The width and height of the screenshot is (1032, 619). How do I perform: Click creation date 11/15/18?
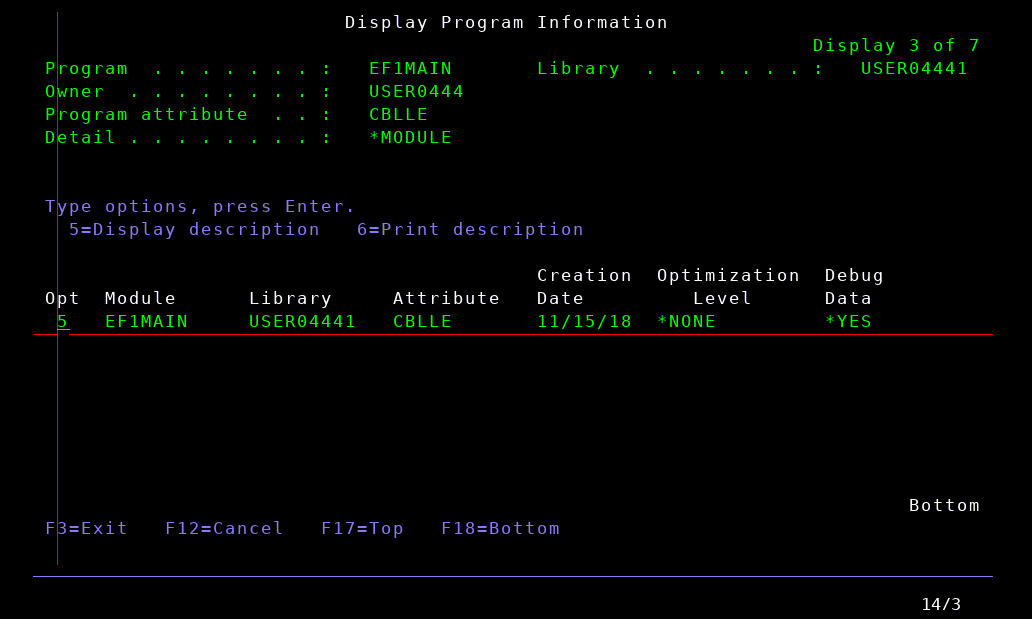click(584, 321)
